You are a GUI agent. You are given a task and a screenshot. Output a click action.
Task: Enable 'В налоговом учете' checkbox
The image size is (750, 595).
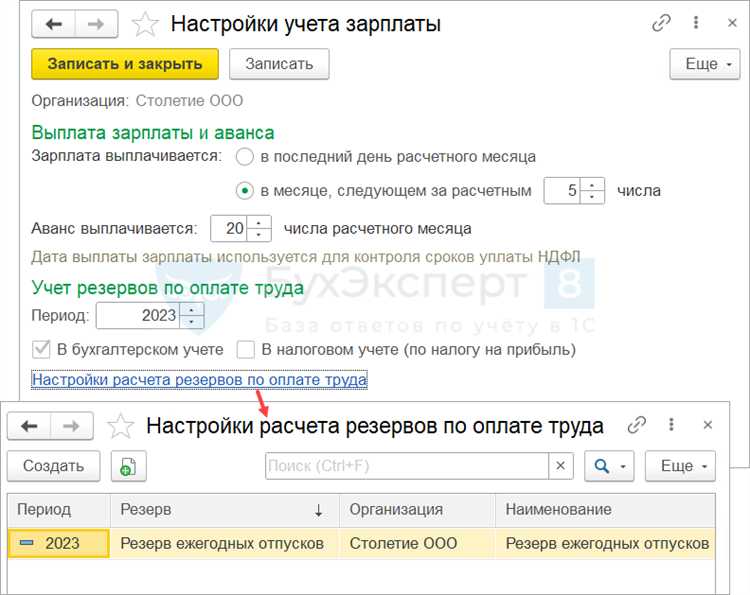(246, 350)
